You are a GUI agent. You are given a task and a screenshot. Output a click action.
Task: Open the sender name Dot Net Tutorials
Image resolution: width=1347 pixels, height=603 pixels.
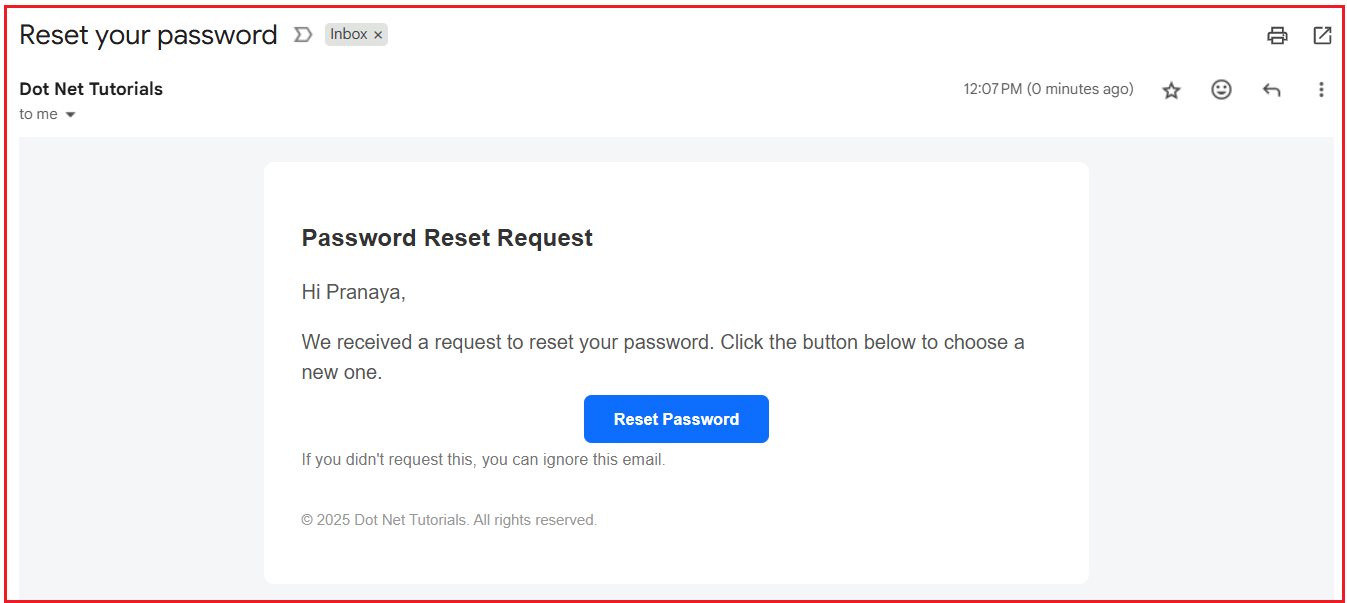coord(90,89)
